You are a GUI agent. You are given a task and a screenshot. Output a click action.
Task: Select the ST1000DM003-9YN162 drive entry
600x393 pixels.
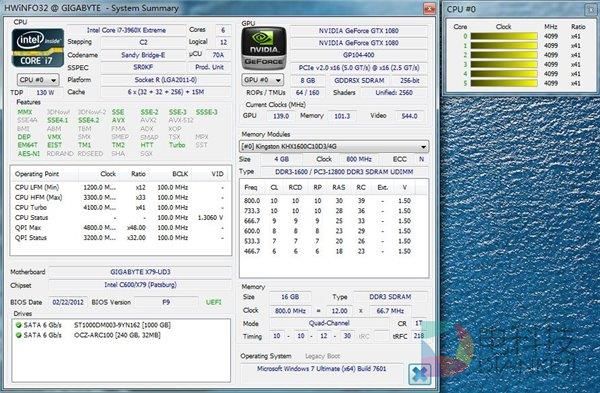122,325
